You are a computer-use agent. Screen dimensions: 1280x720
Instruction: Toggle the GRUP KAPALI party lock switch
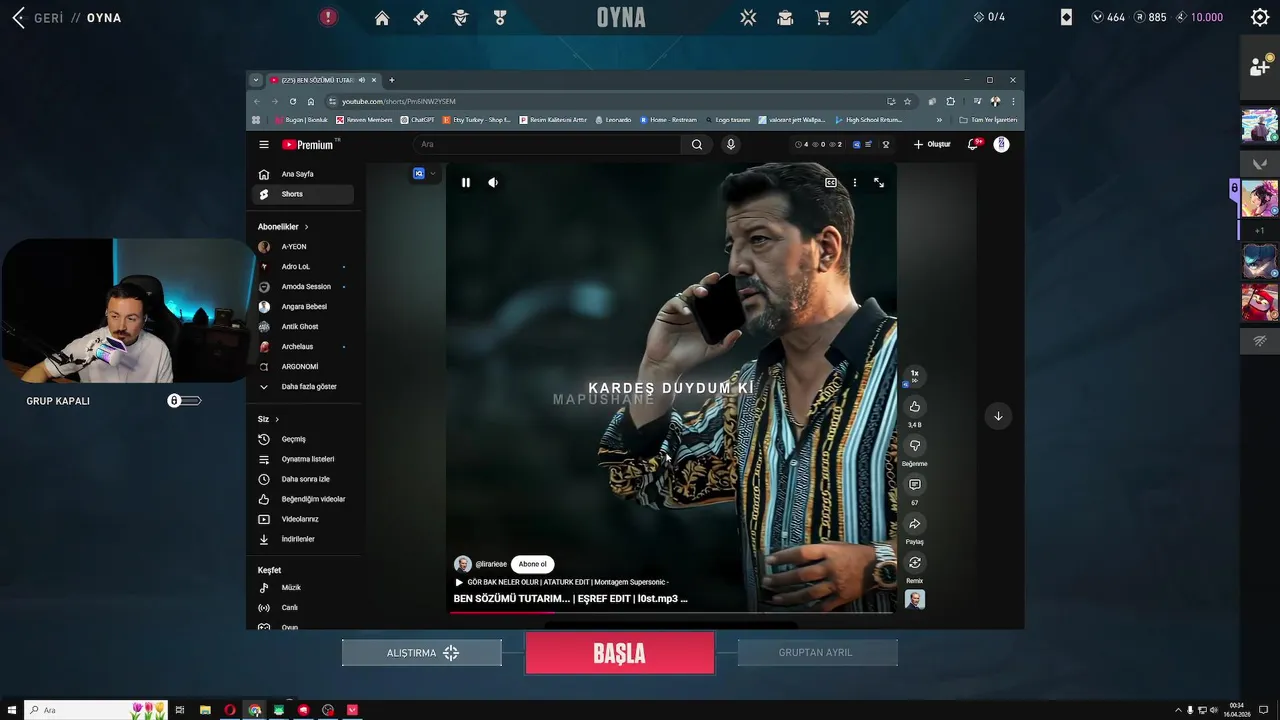pyautogui.click(x=184, y=401)
